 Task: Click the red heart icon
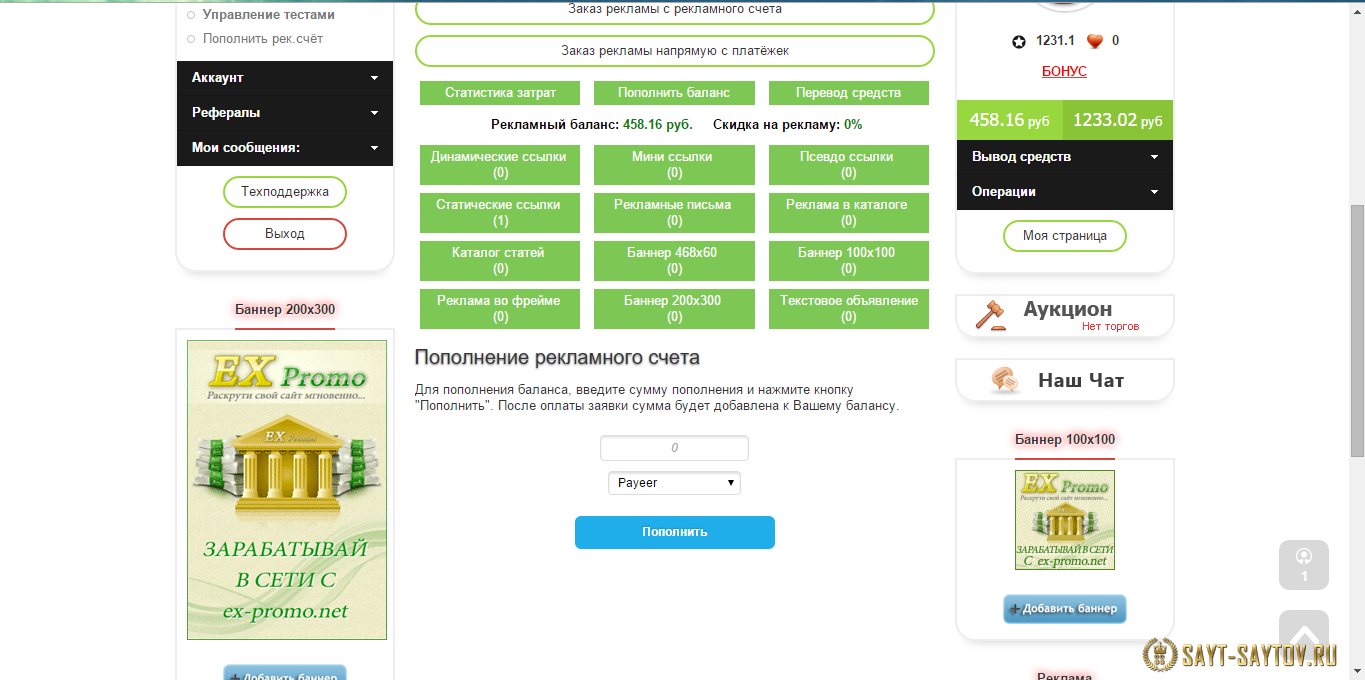click(1094, 41)
